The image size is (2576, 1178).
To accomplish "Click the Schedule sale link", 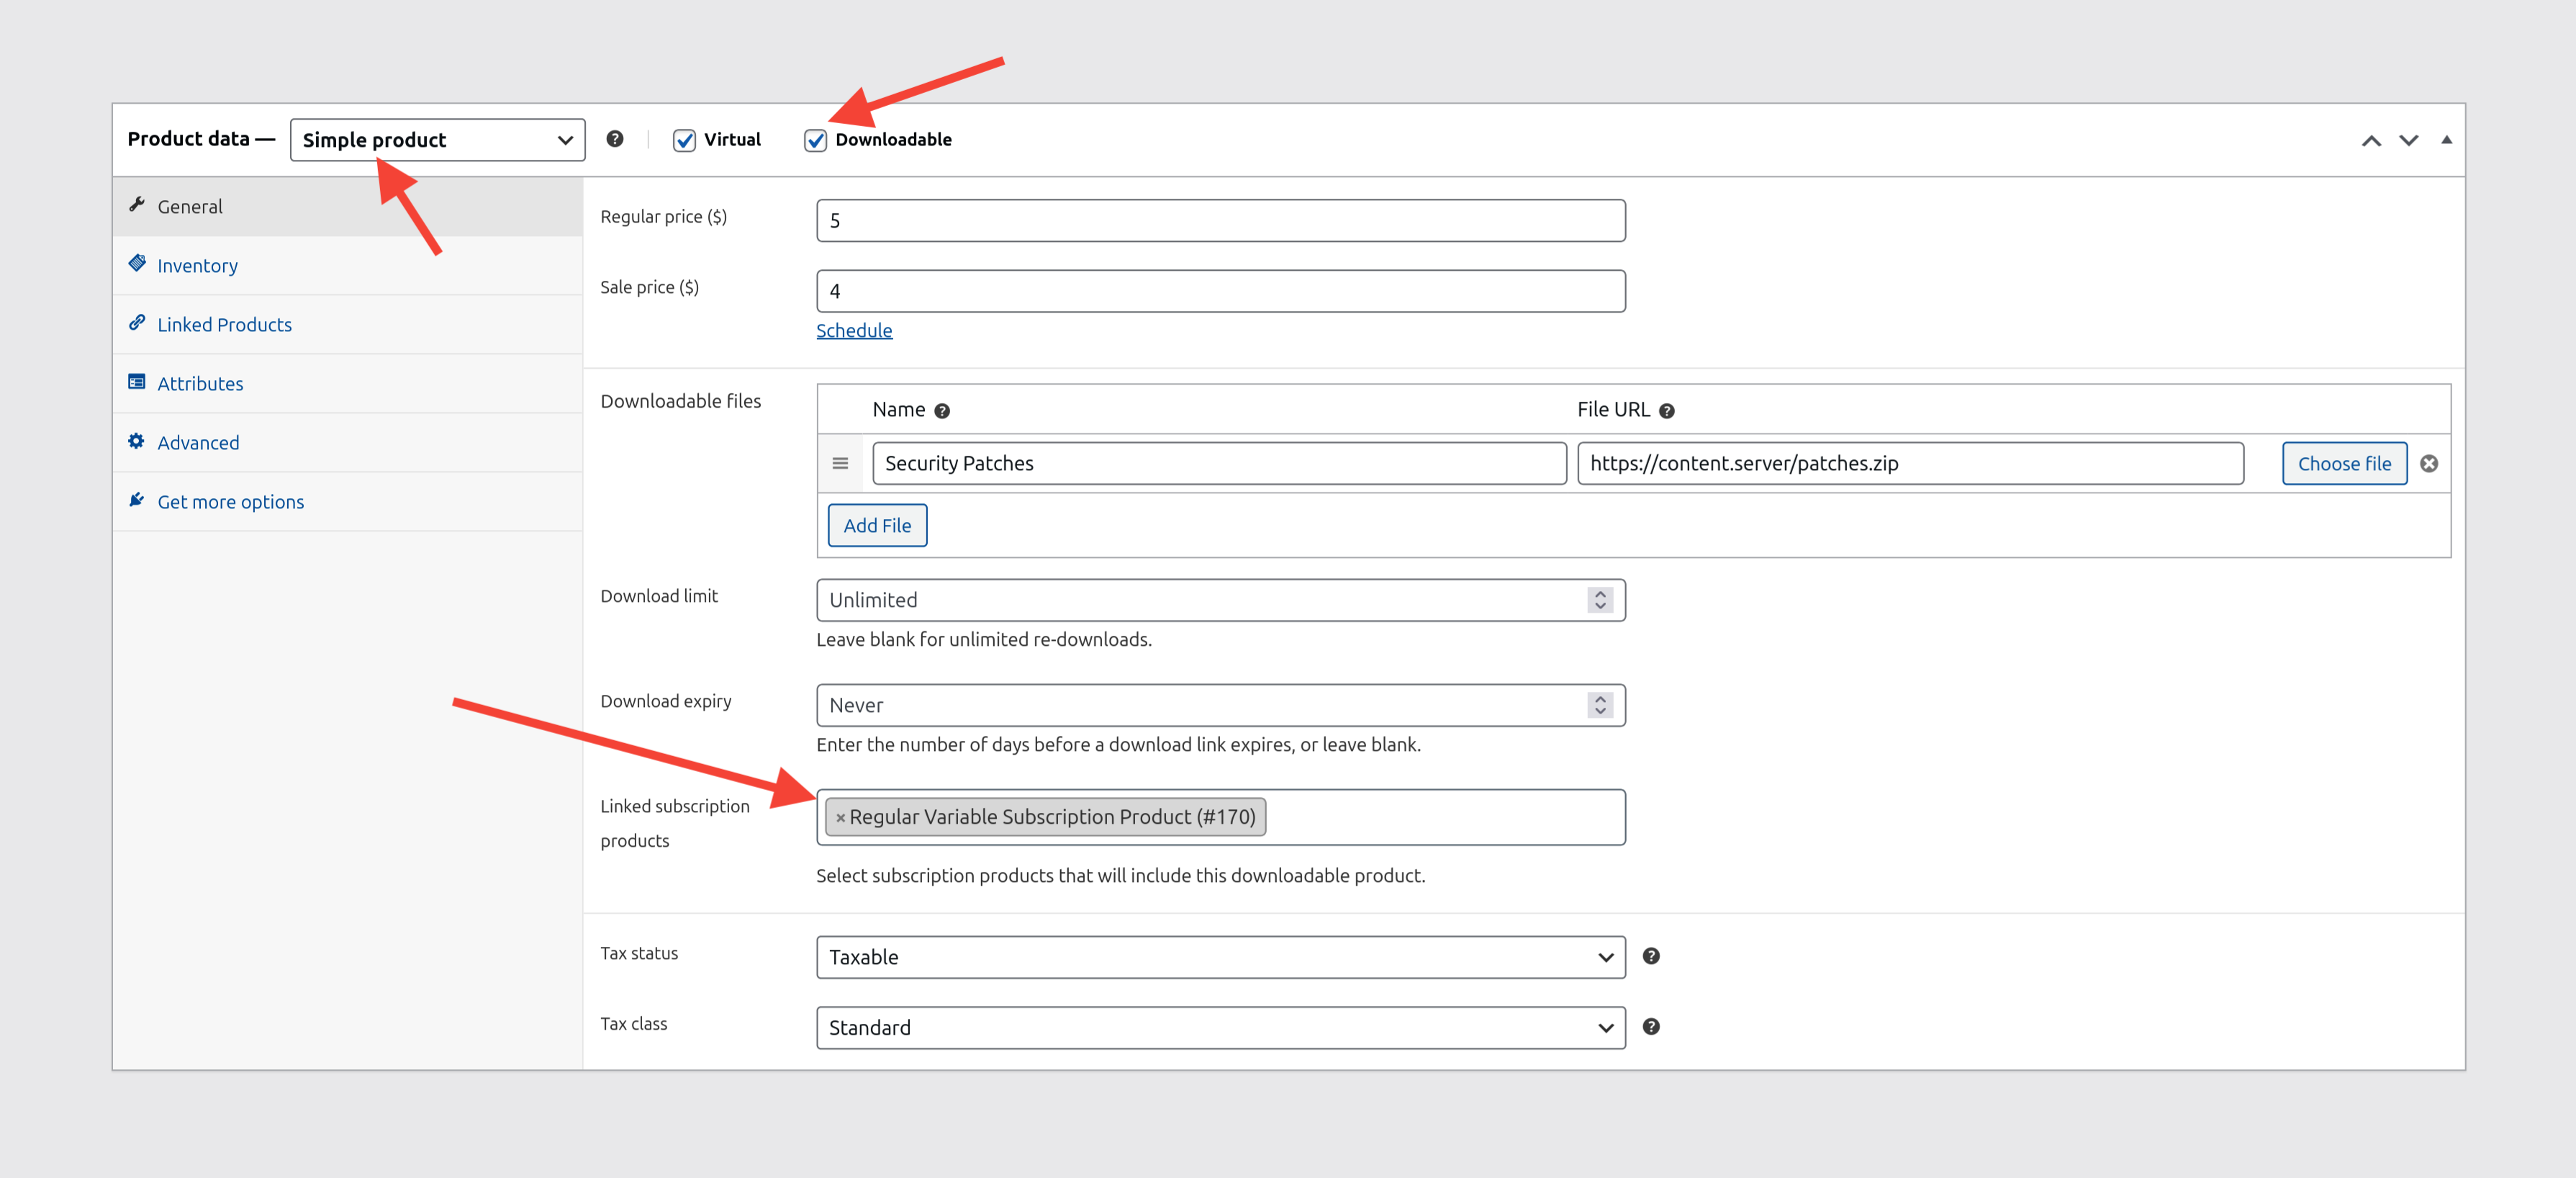I will 853,331.
